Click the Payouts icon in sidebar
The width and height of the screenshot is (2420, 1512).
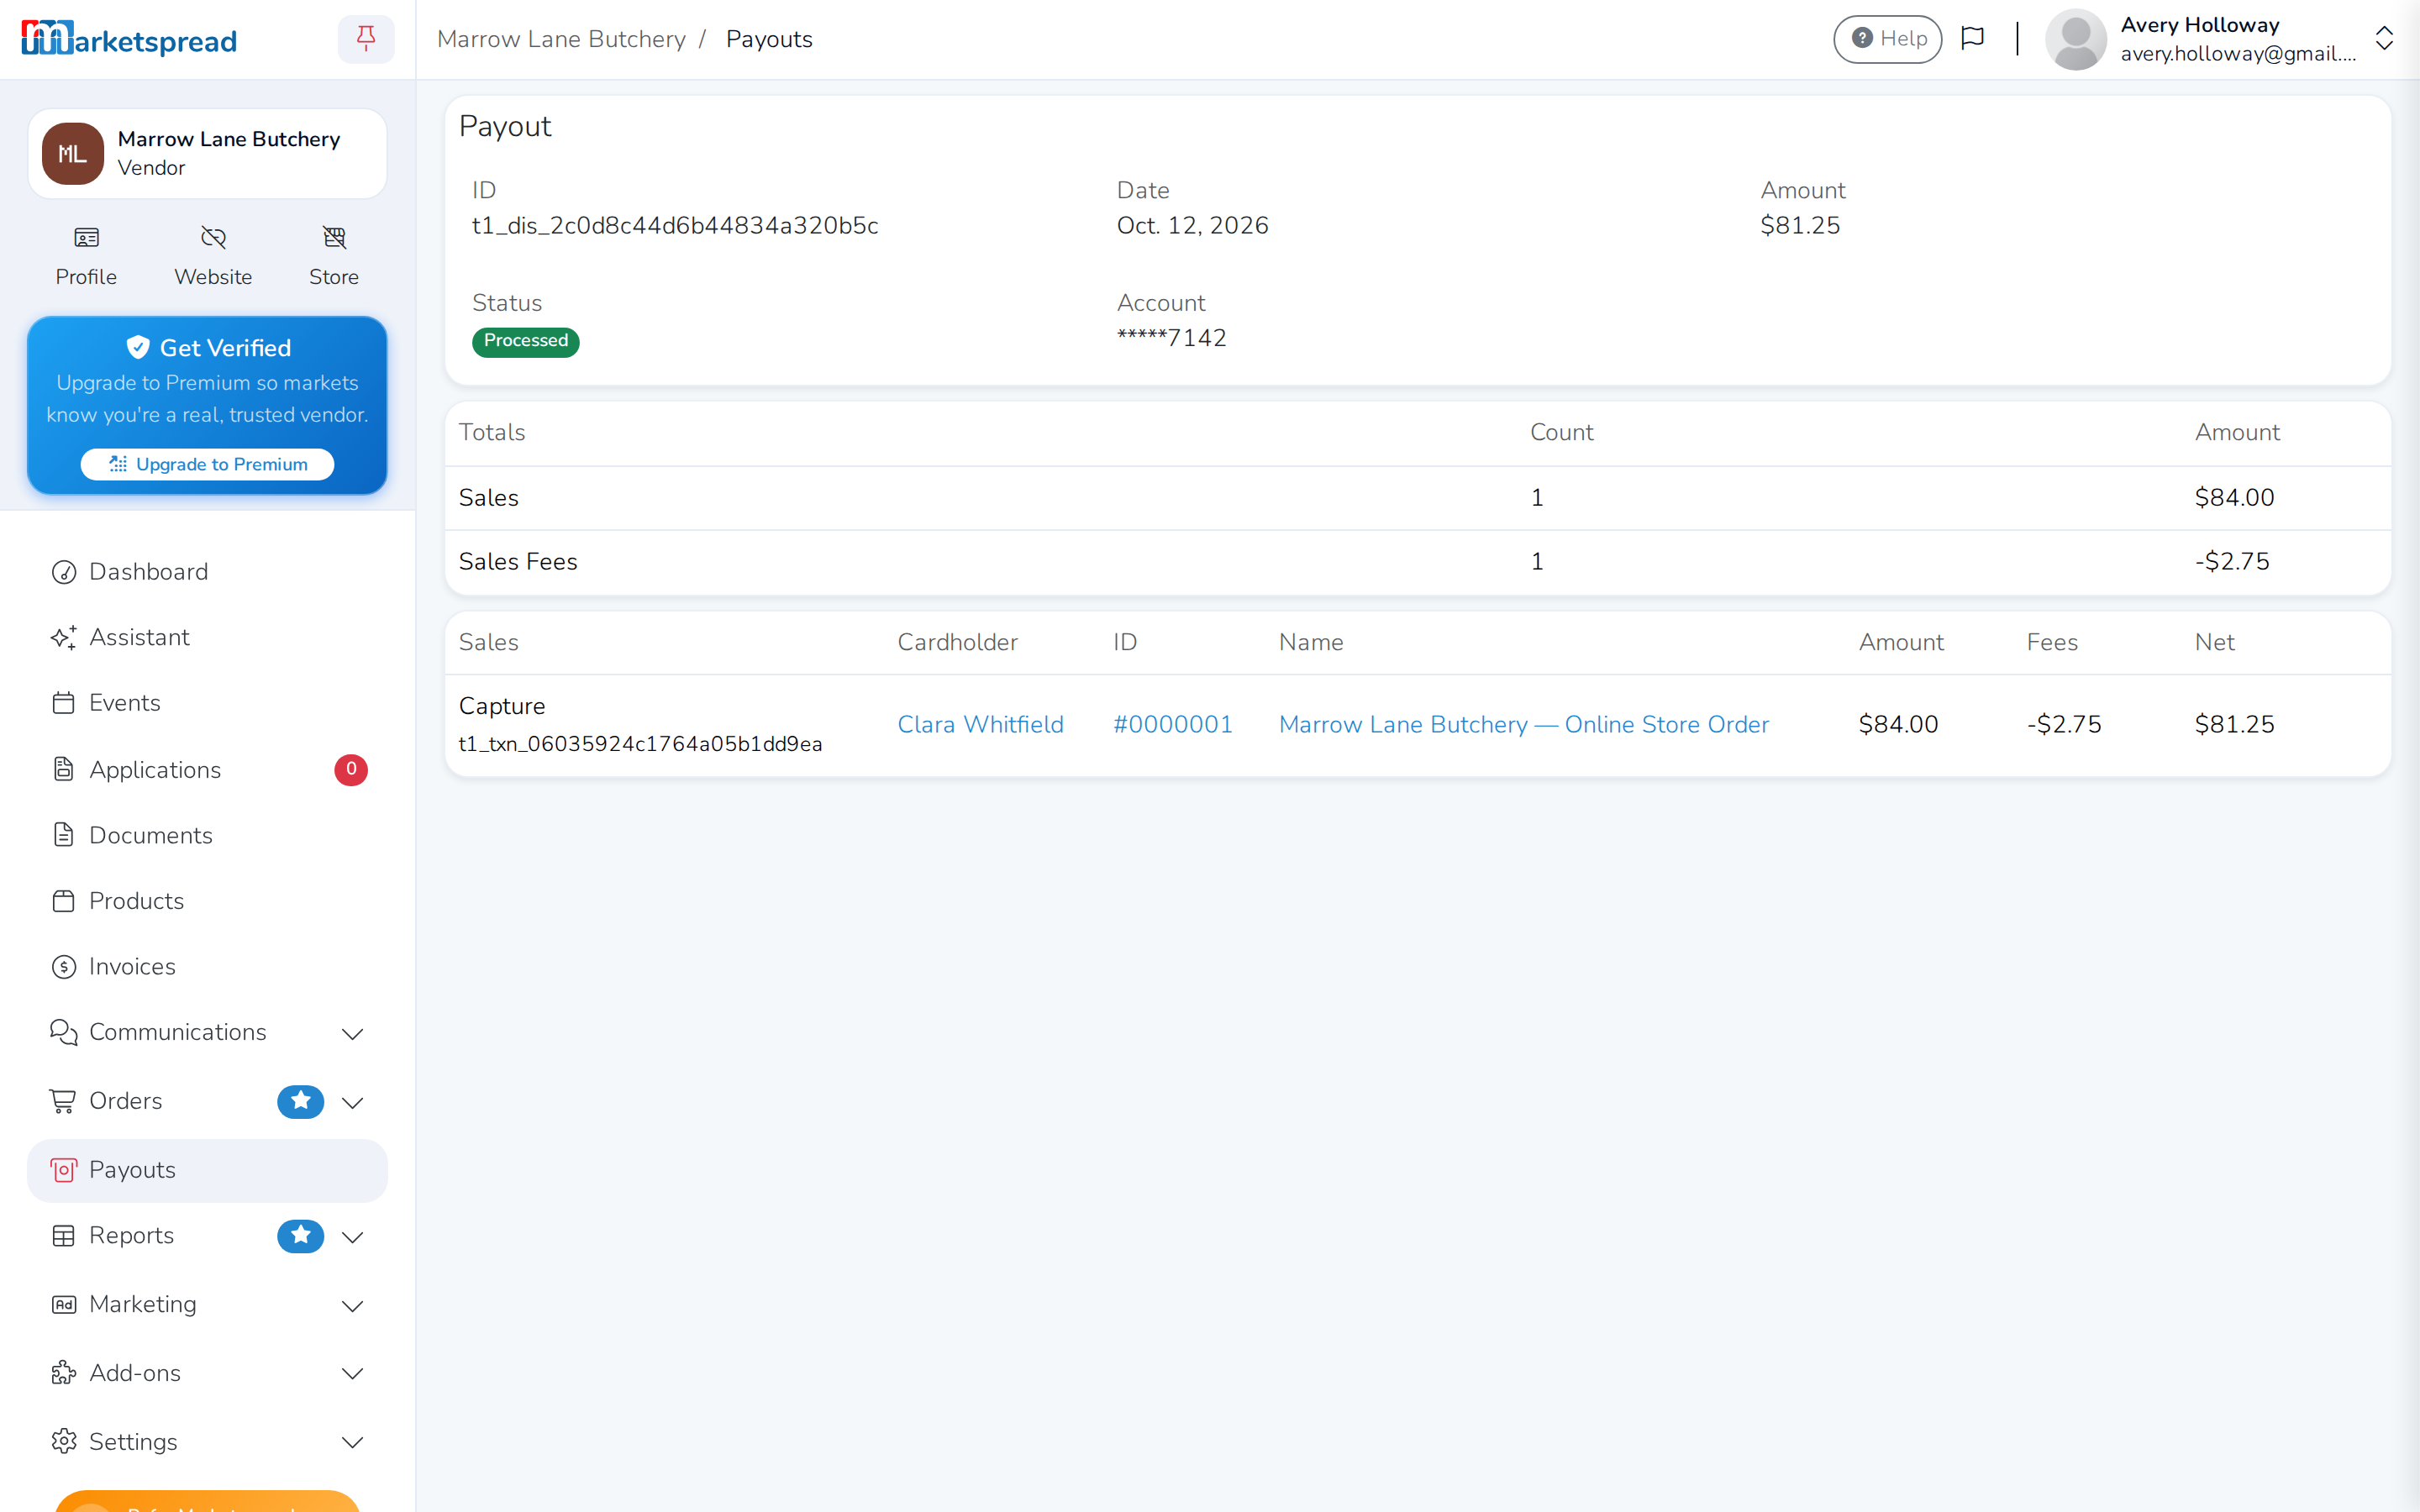[64, 1170]
